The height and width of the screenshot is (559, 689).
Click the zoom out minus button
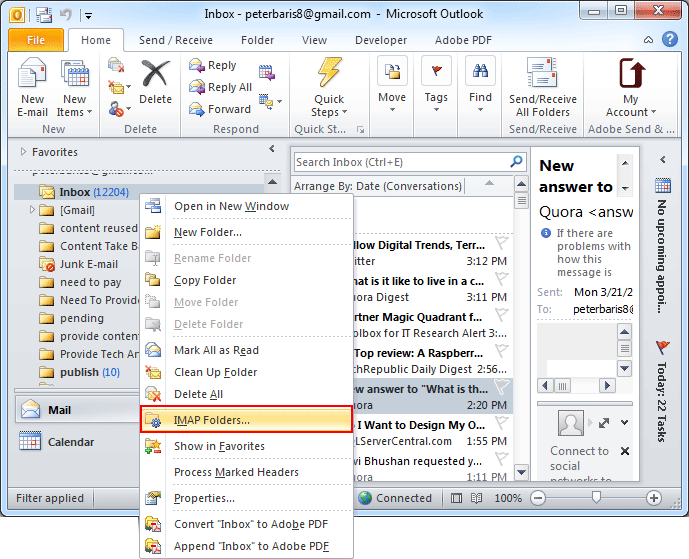pos(538,498)
